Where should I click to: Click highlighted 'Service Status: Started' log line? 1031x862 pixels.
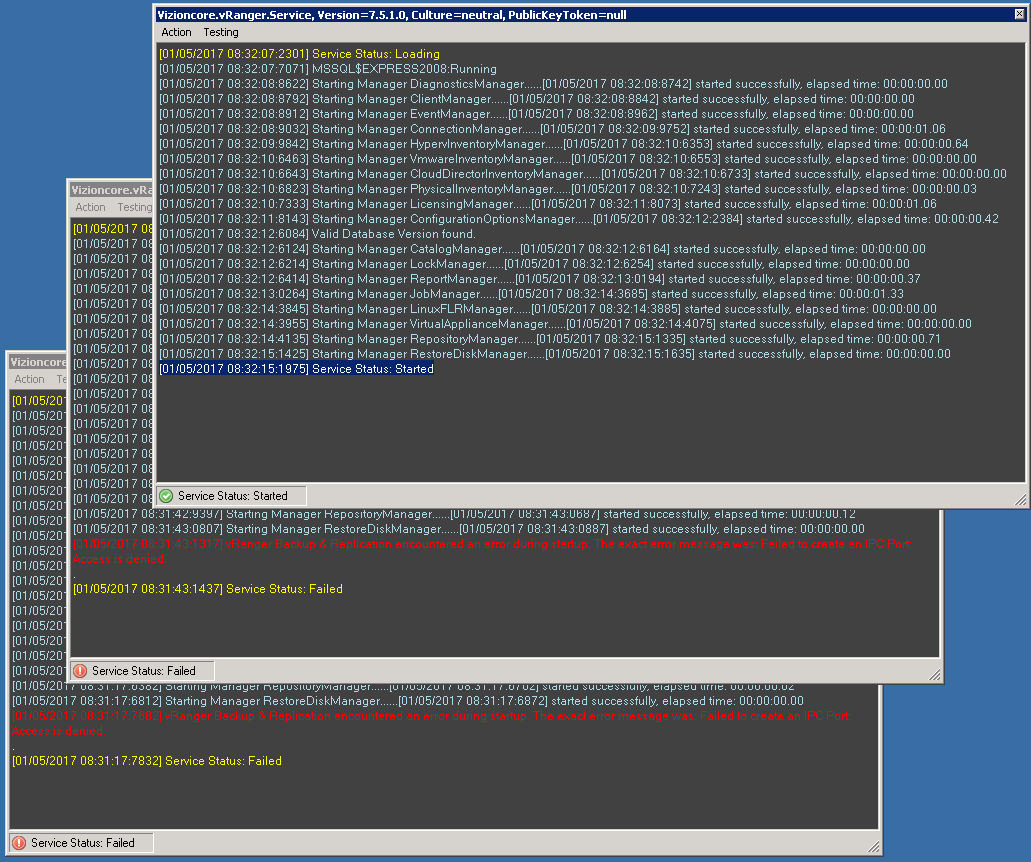coord(296,369)
